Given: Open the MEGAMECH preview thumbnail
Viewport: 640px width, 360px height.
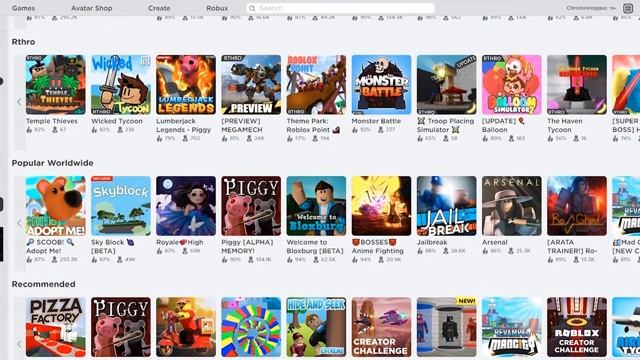Looking at the screenshot, I should tap(251, 85).
